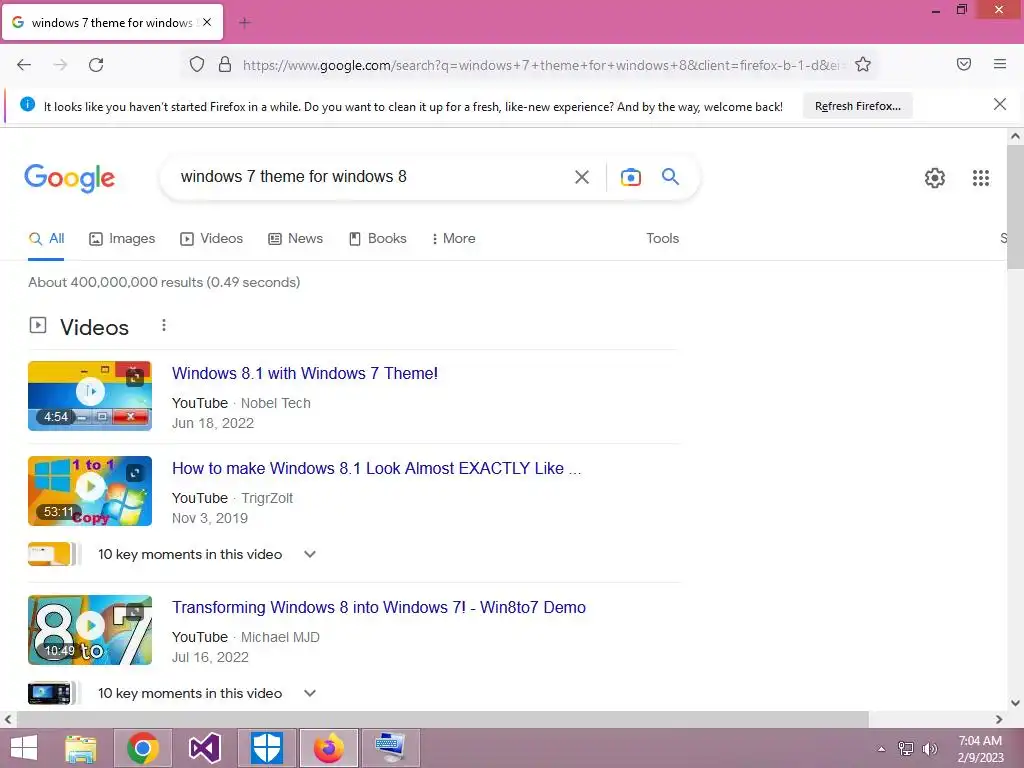This screenshot has width=1024, height=768.
Task: Reload the current page
Action: pyautogui.click(x=96, y=65)
